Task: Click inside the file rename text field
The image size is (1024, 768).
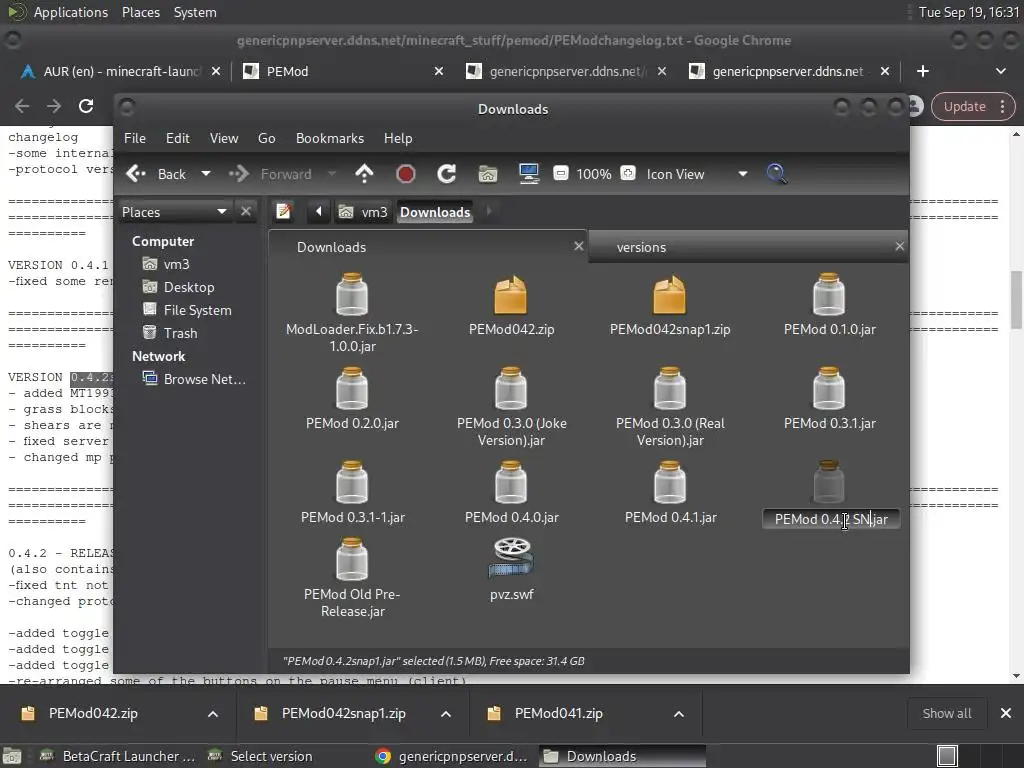Action: [831, 519]
